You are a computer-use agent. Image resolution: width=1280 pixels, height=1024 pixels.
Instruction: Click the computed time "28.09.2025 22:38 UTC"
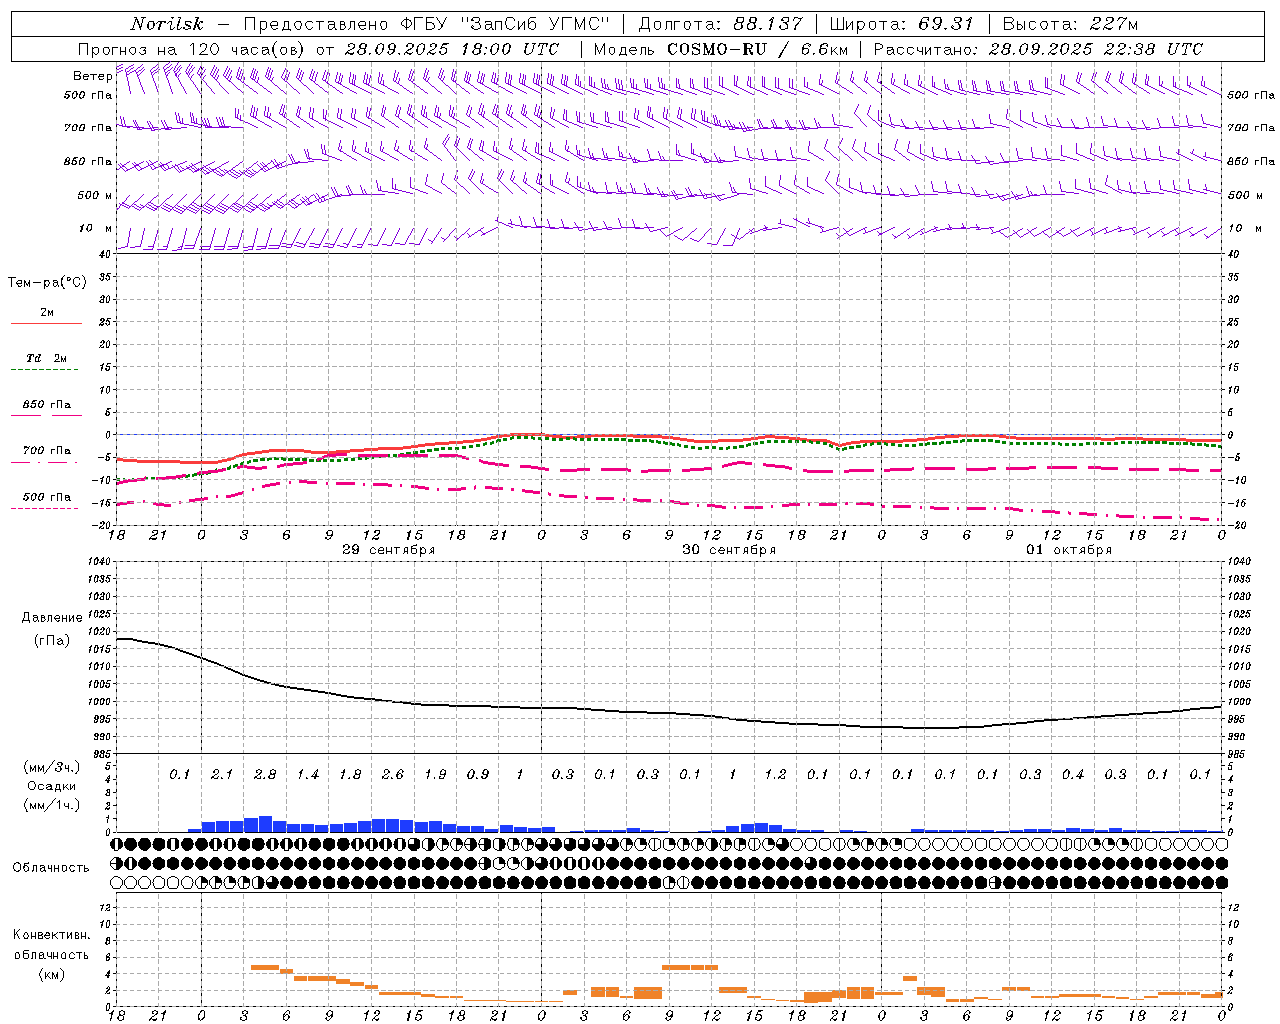(x=1095, y=48)
